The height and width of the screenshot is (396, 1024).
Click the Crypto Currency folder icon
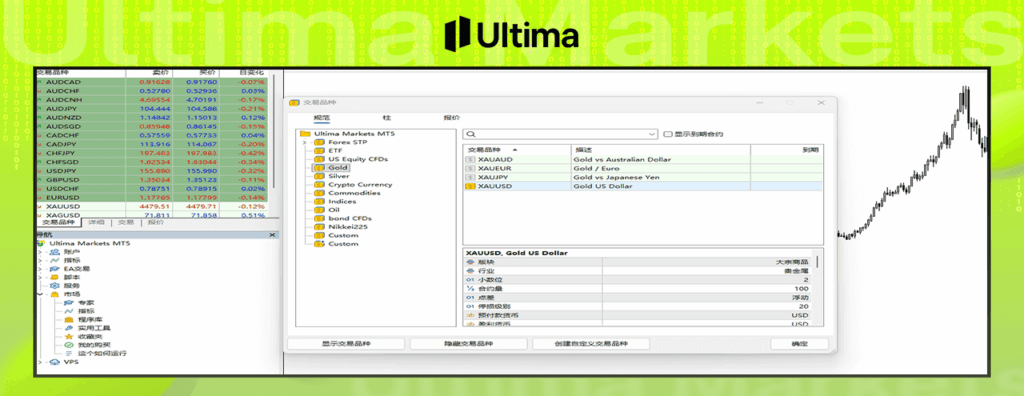coord(319,184)
